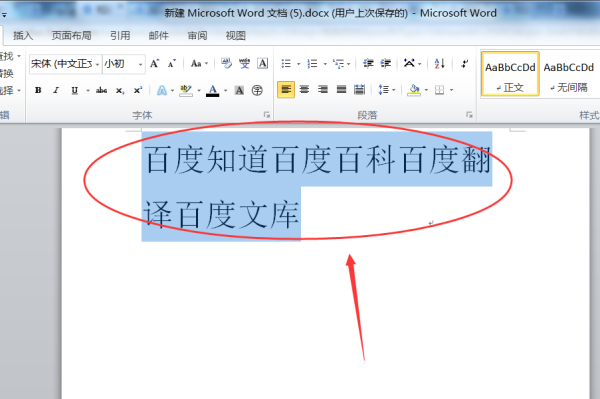The height and width of the screenshot is (399, 600).
Task: Open the underline style dropdown arrow
Action: pyautogui.click(x=88, y=91)
